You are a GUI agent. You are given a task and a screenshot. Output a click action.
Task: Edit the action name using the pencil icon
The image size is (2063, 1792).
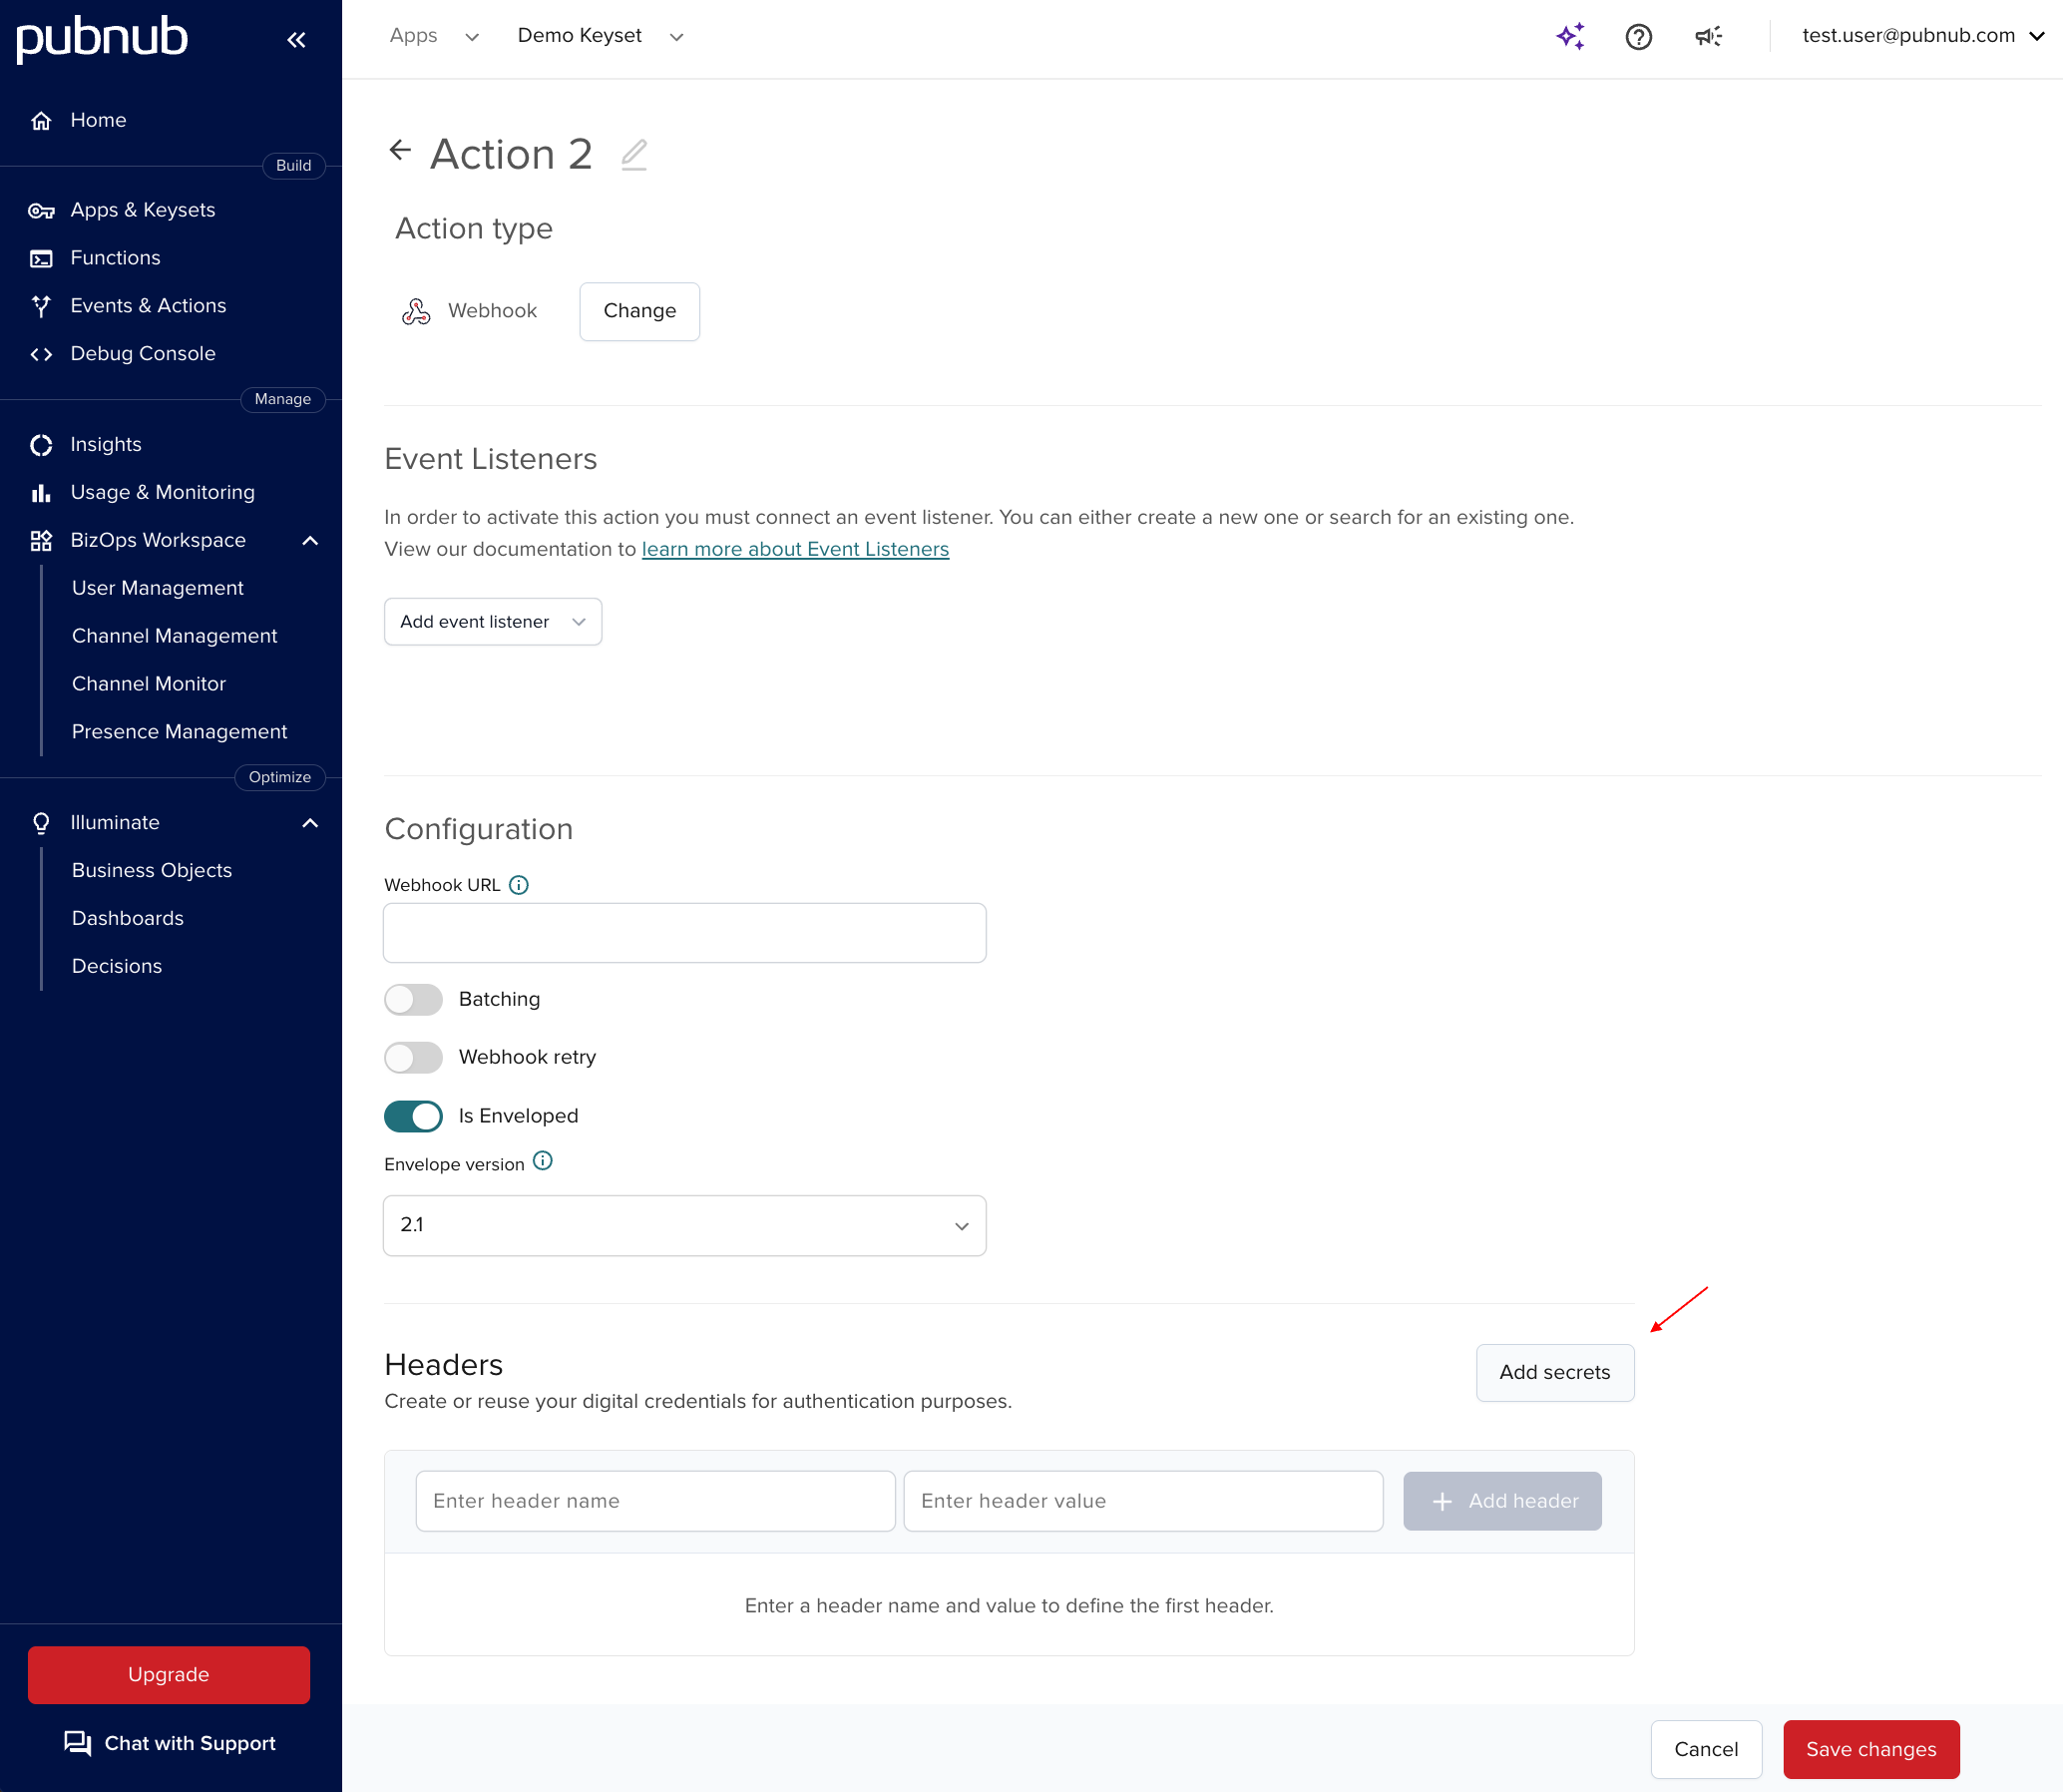(x=634, y=154)
